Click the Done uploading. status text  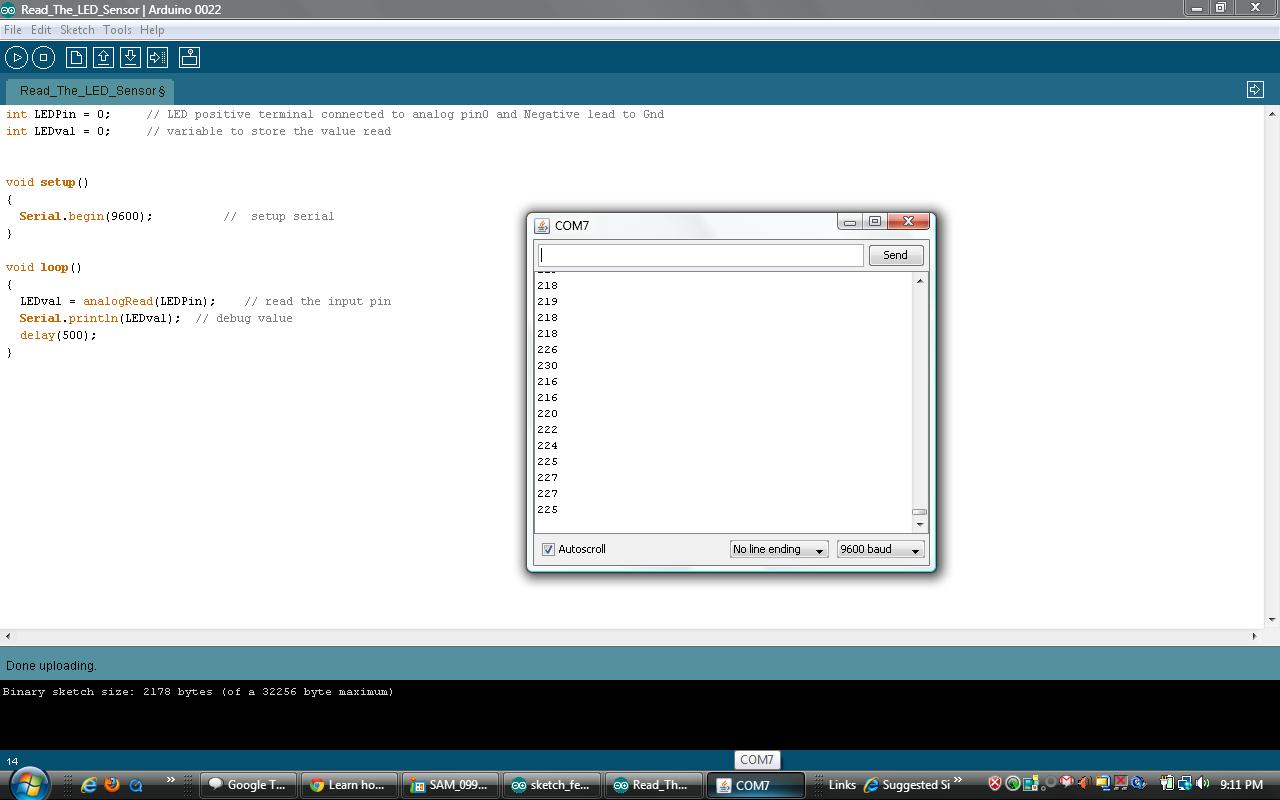tap(51, 666)
